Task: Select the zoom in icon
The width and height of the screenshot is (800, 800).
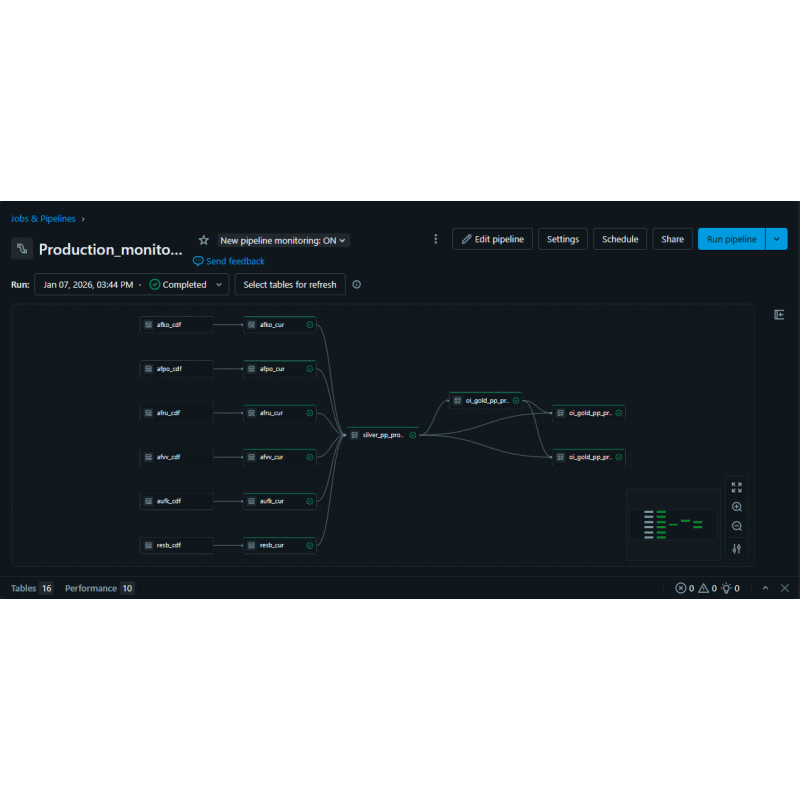Action: coord(737,508)
